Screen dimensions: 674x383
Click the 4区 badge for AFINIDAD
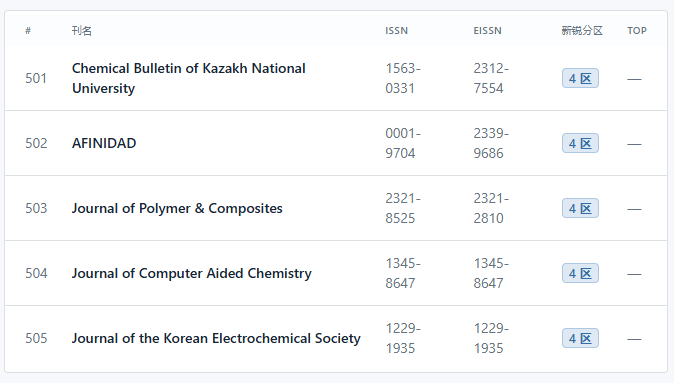[x=580, y=143]
